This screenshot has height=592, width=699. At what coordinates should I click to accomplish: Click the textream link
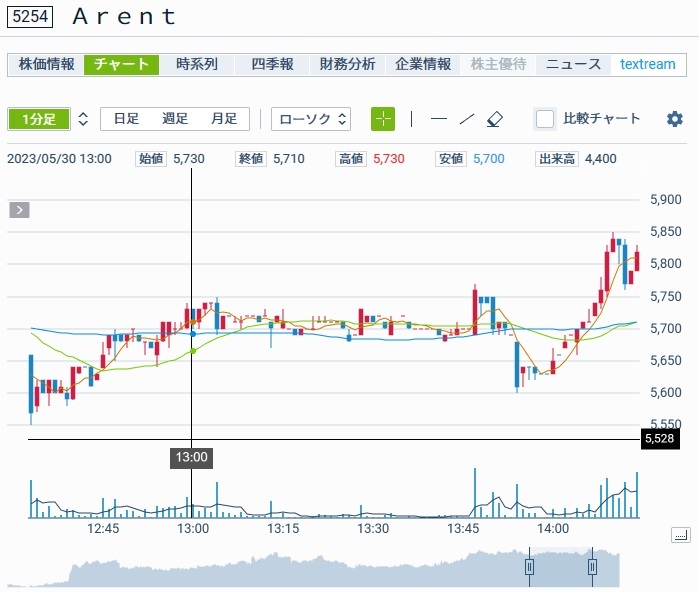tap(647, 64)
